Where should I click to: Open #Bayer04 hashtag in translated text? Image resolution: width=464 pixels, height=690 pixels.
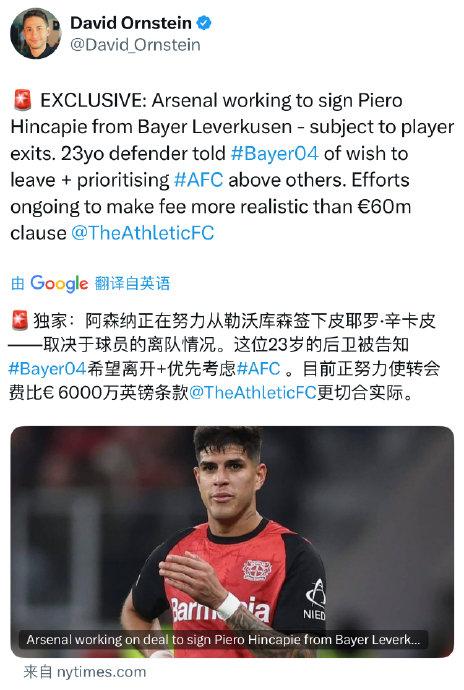(48, 368)
